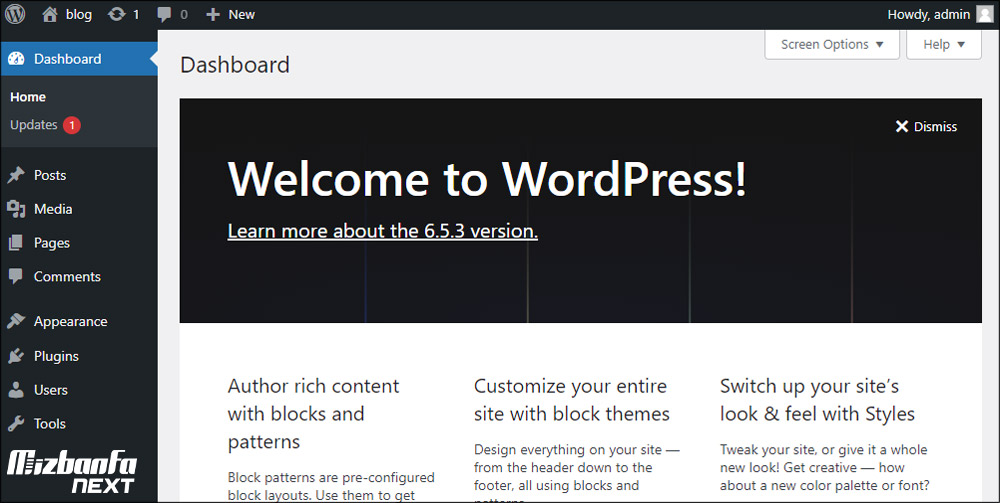Click the Plugins plug icon
Screen dimensions: 1000x503
tap(16, 356)
